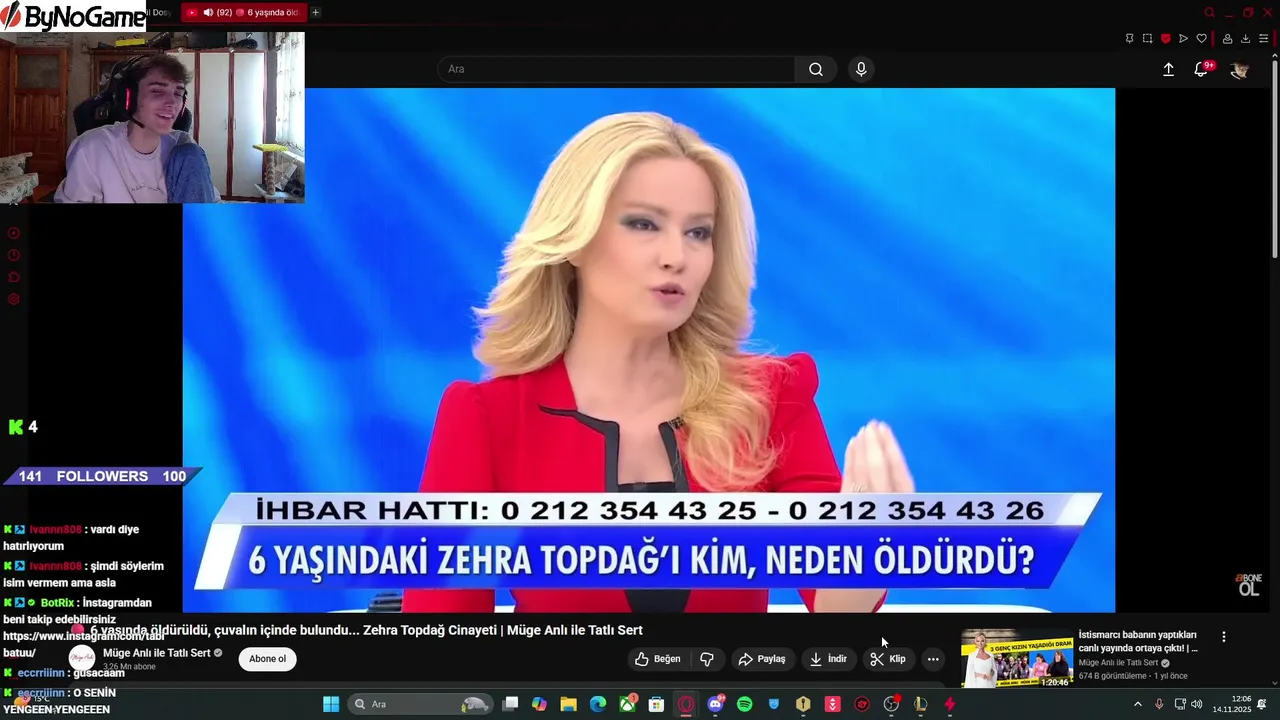Open the Windows Start menu

(331, 704)
